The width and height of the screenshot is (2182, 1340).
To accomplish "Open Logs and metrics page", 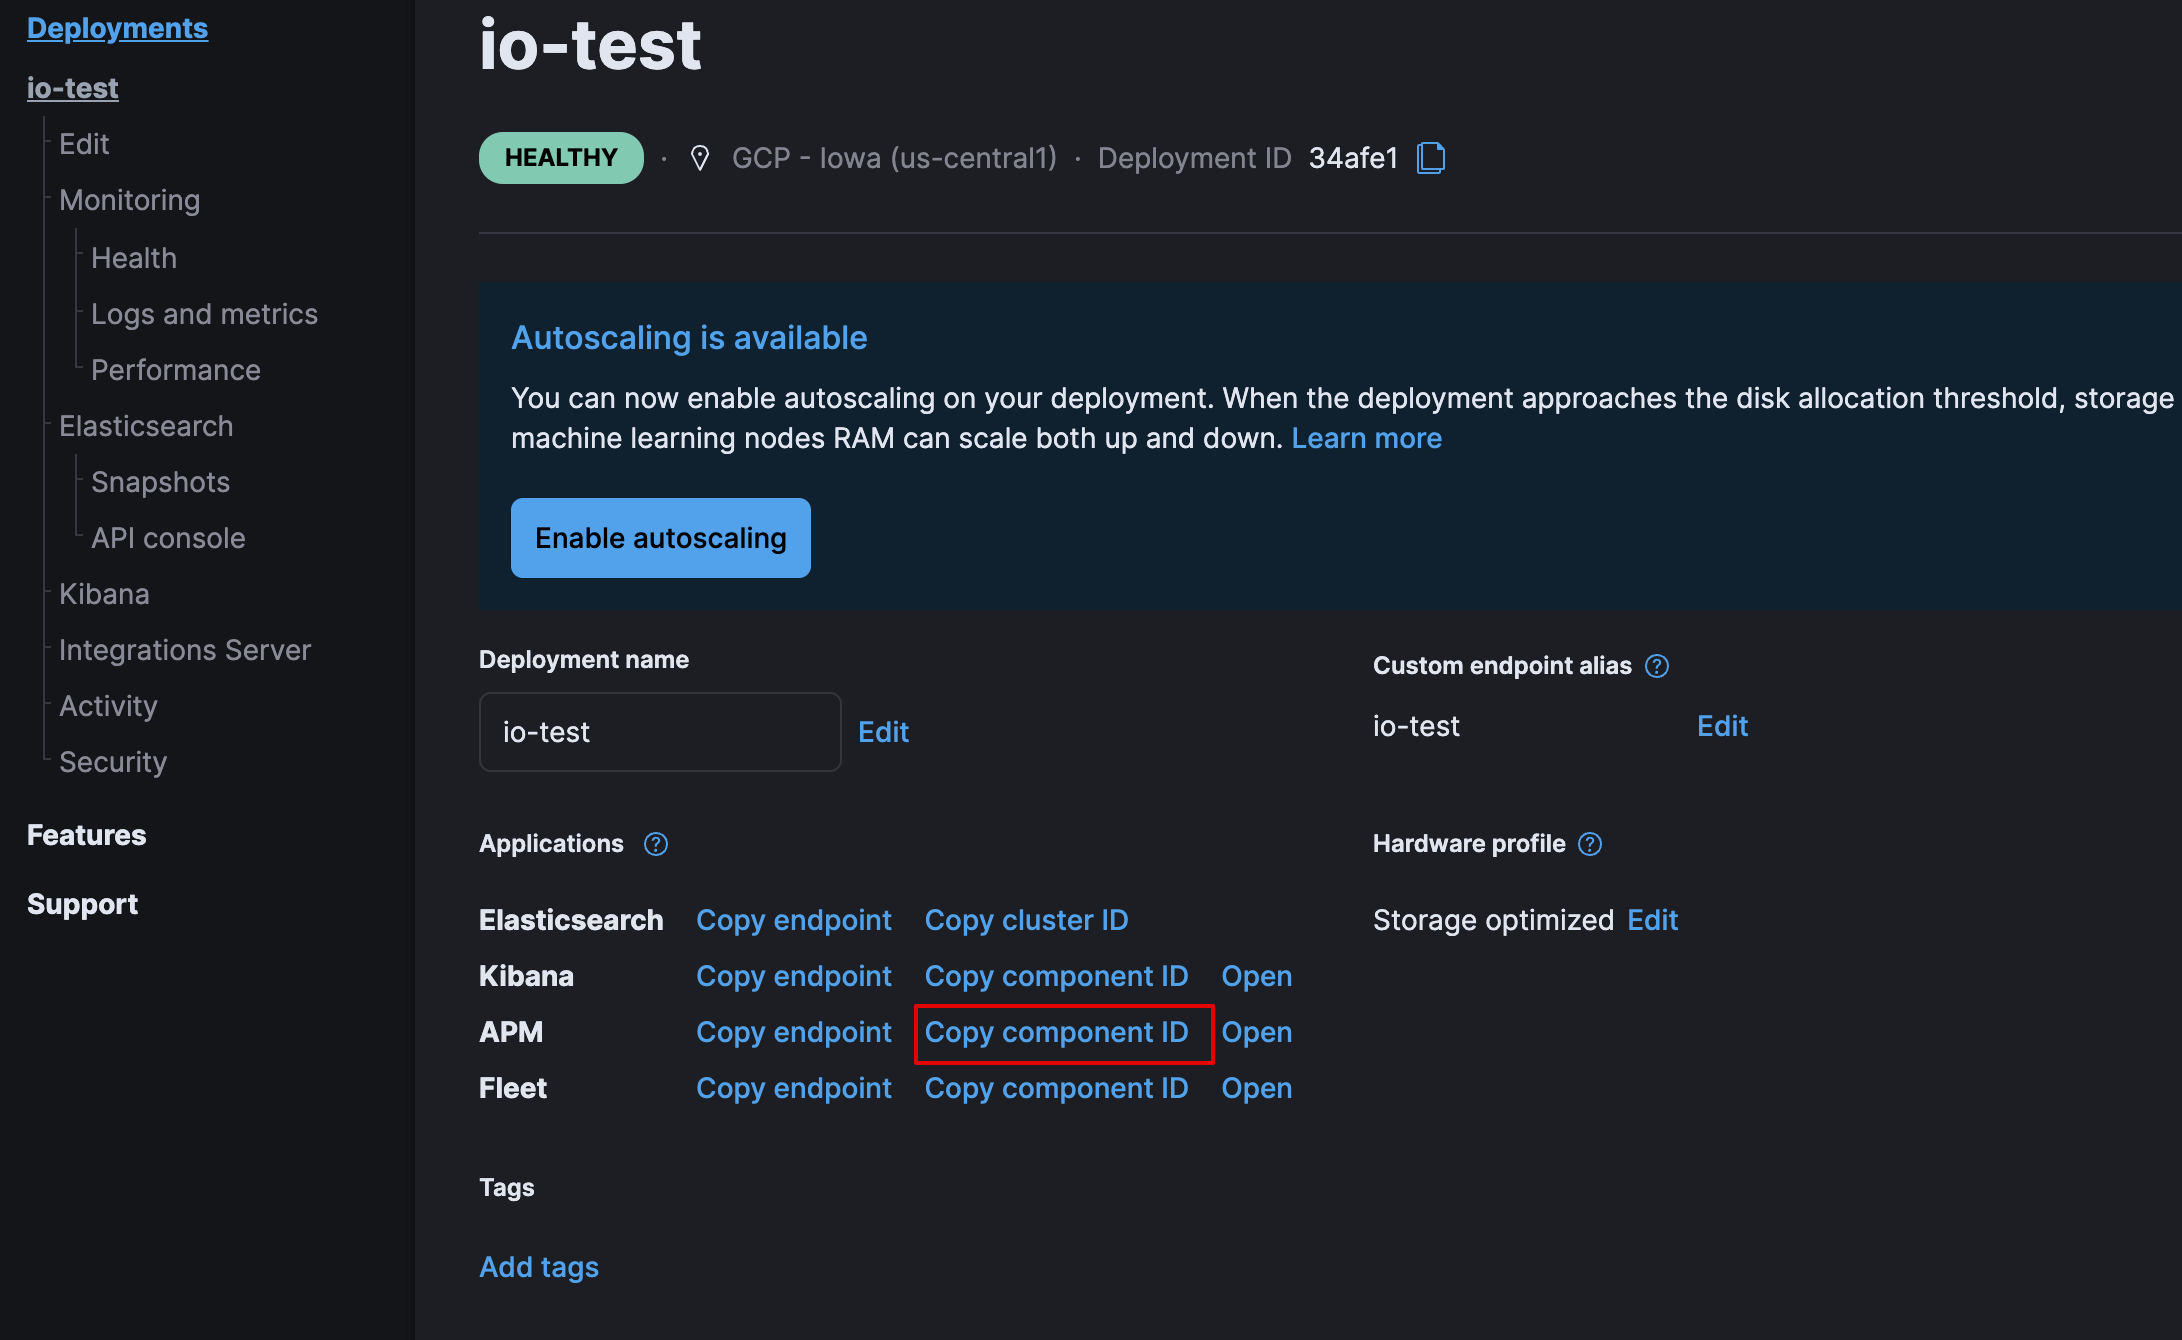I will 204,314.
